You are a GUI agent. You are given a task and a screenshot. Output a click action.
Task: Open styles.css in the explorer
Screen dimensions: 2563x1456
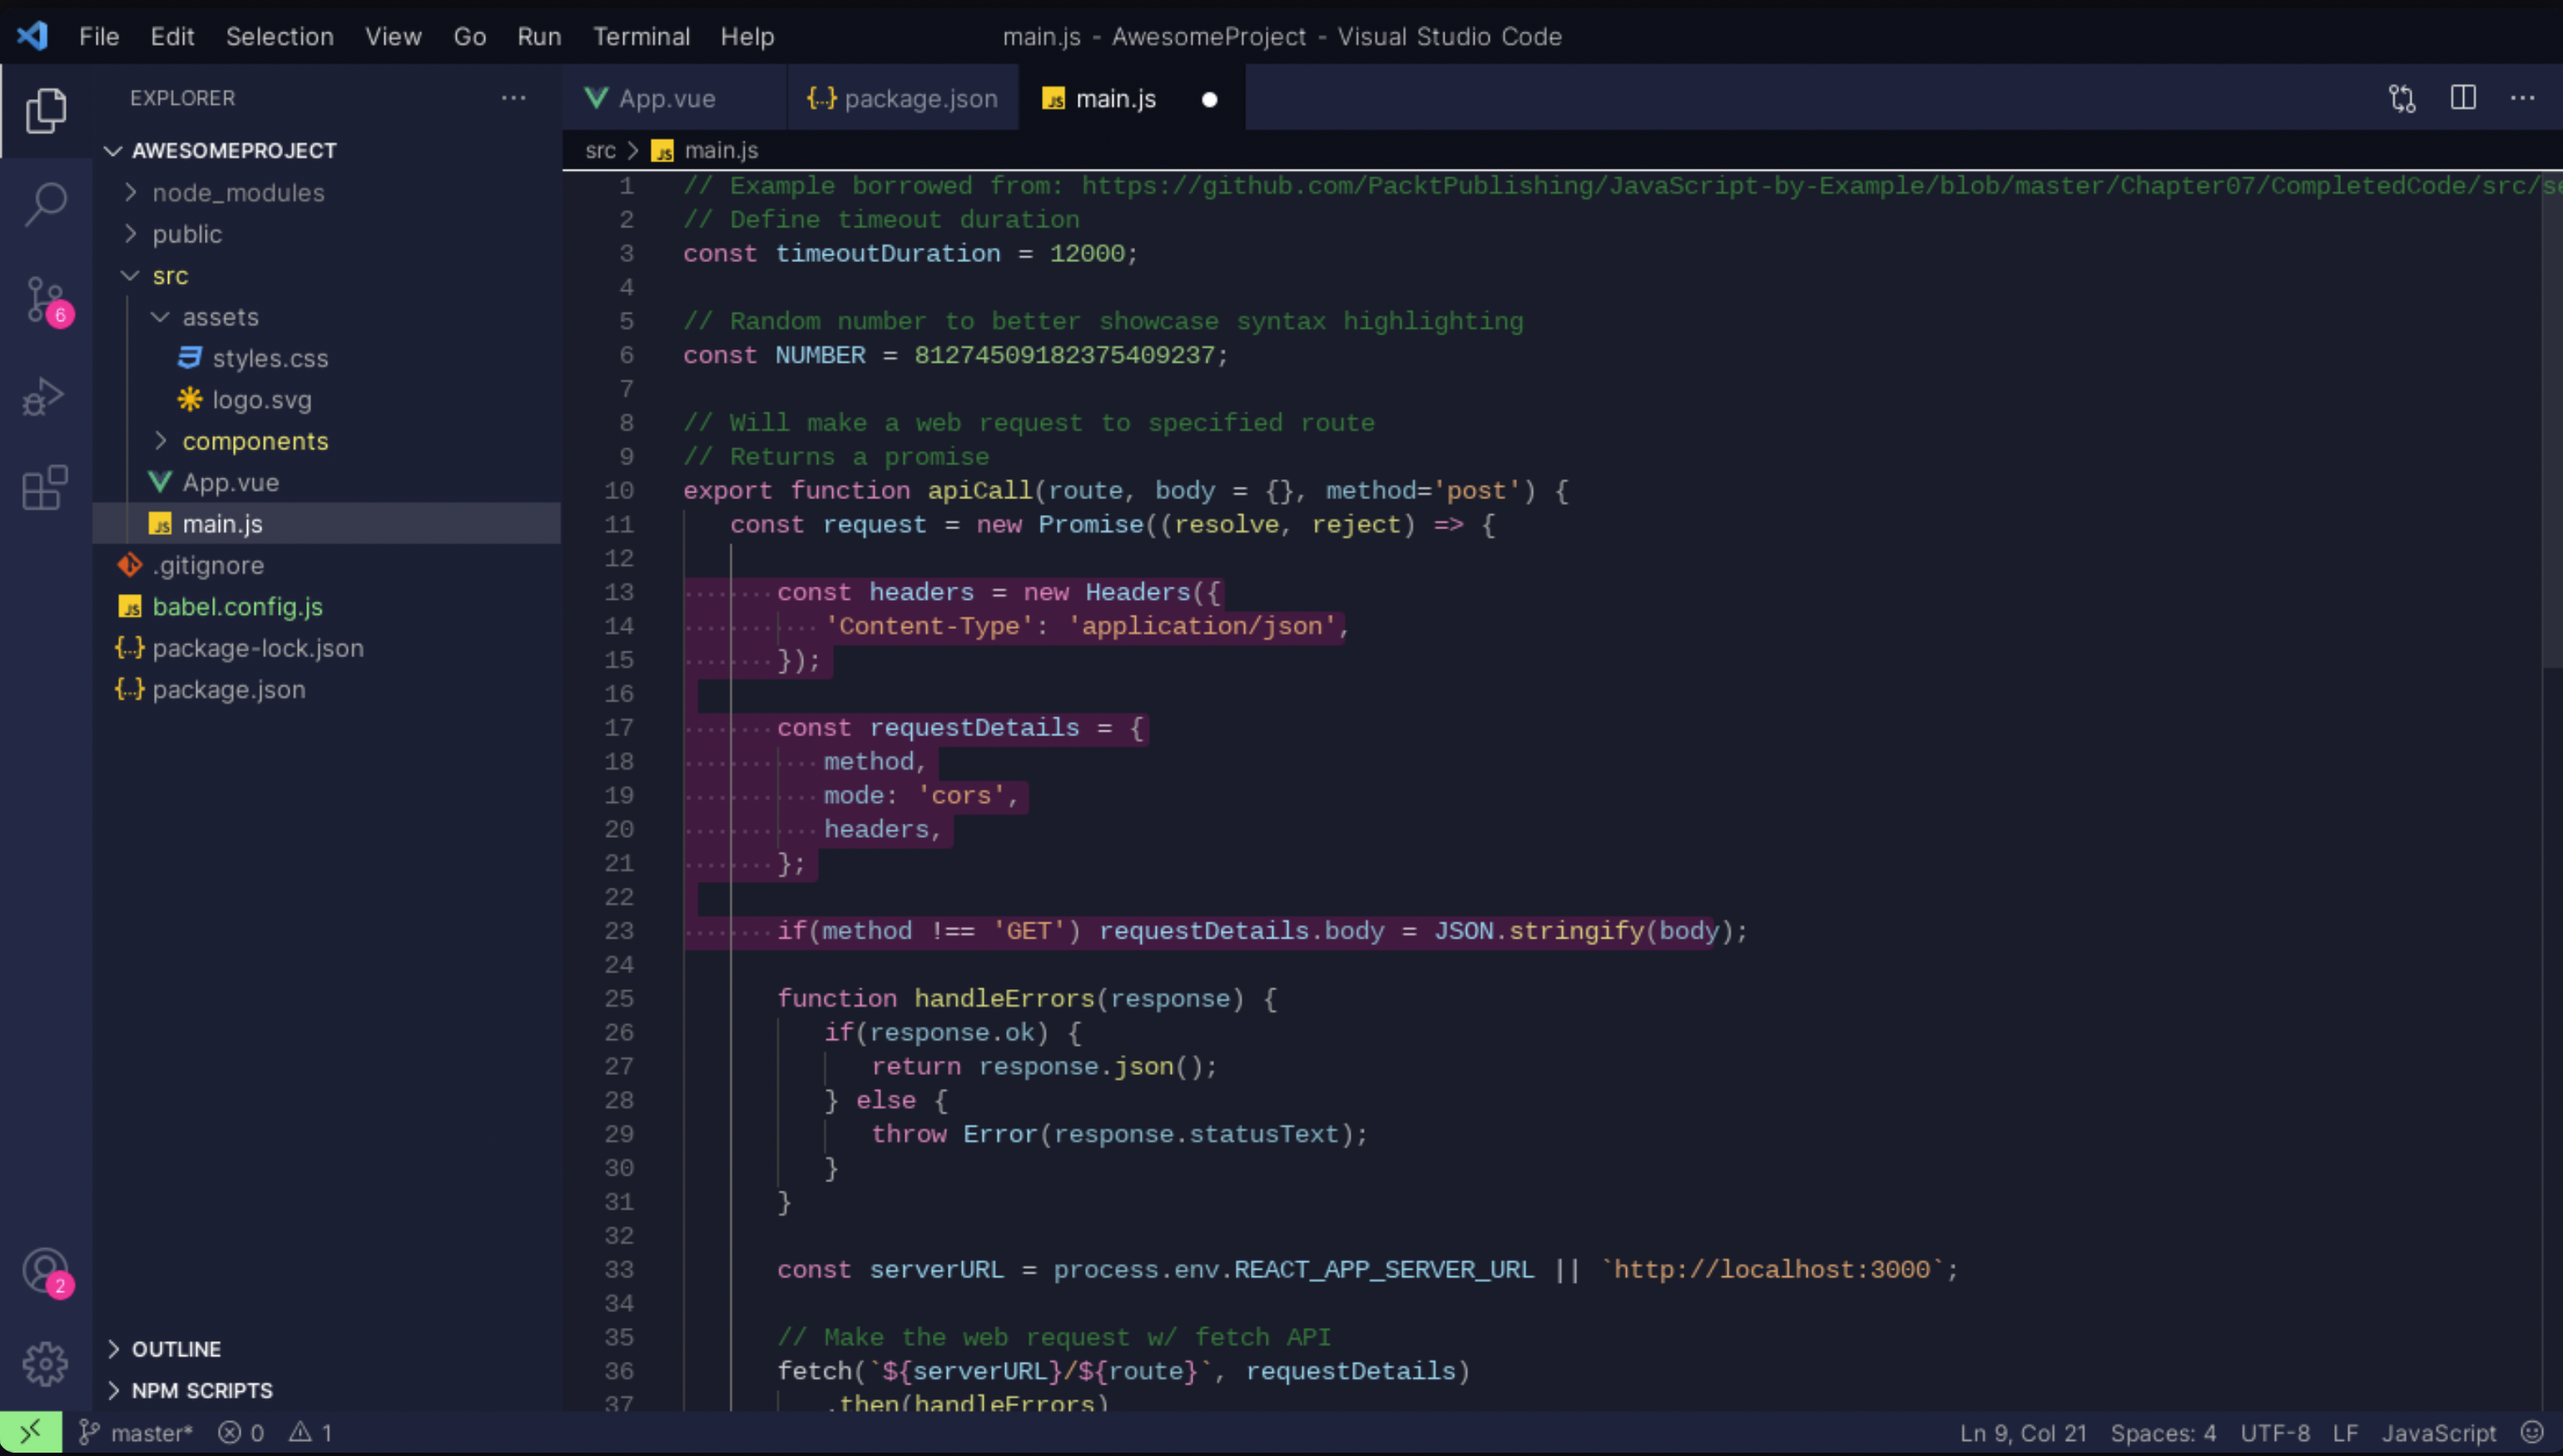270,358
